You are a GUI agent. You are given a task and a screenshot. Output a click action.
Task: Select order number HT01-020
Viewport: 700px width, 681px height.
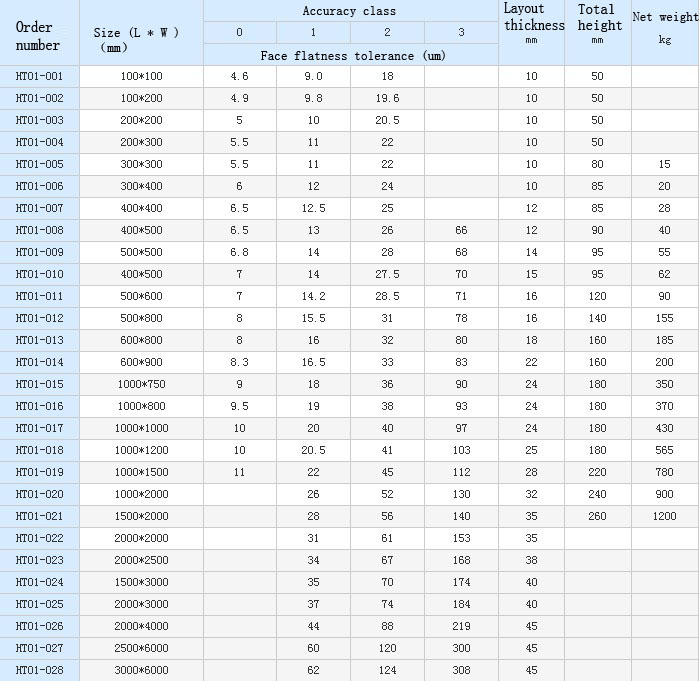pos(39,494)
